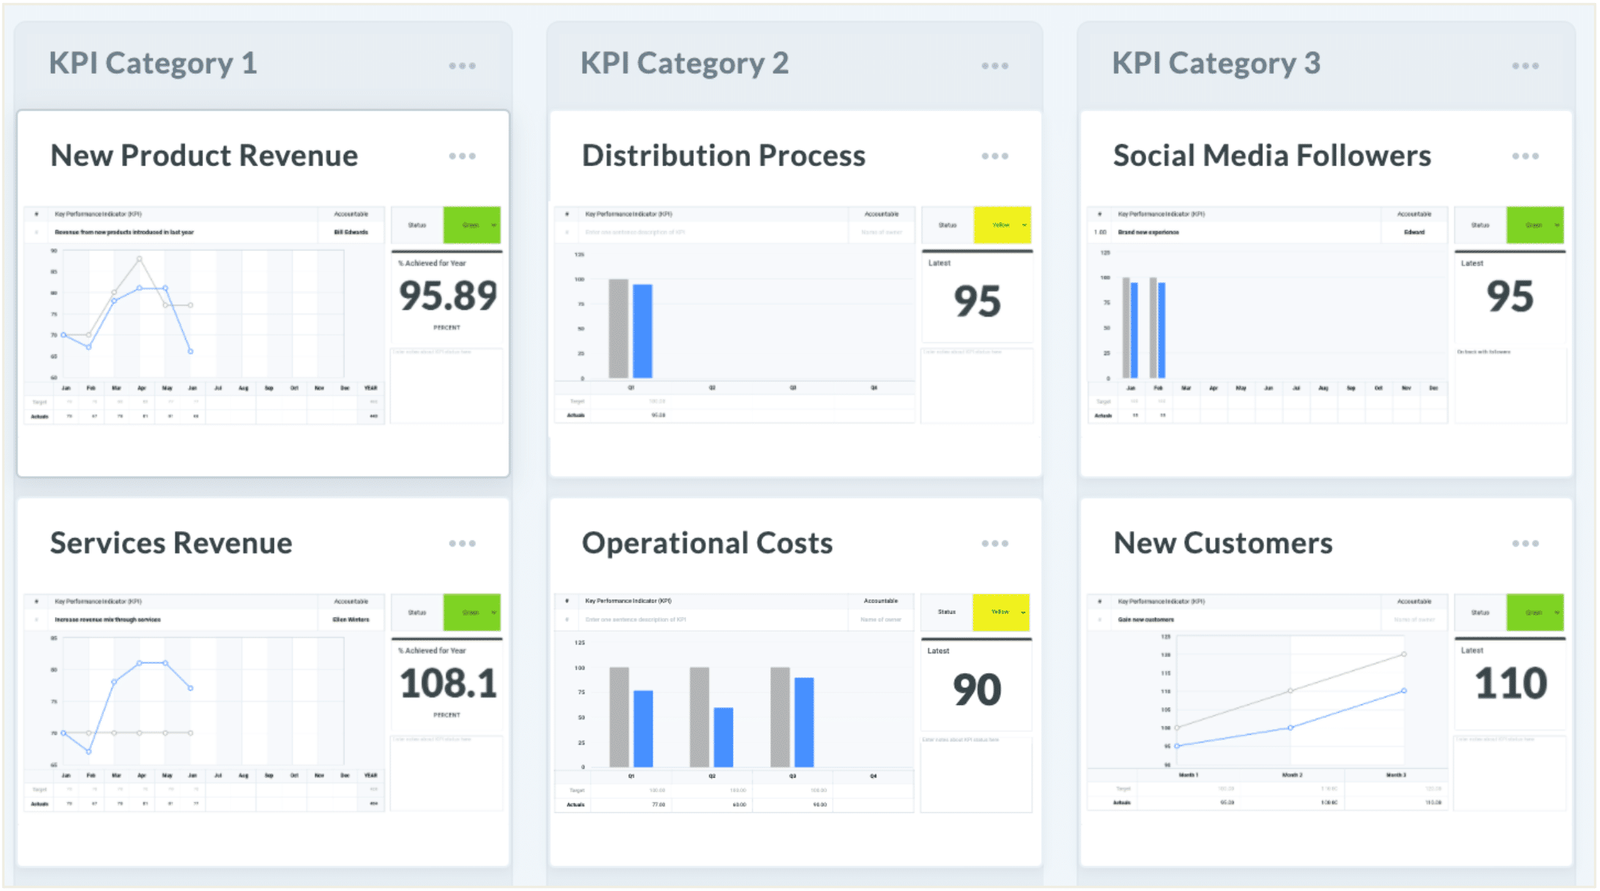The image size is (1600, 891).
Task: Expand green status dropdown in New Customers
Action: pyautogui.click(x=1557, y=613)
